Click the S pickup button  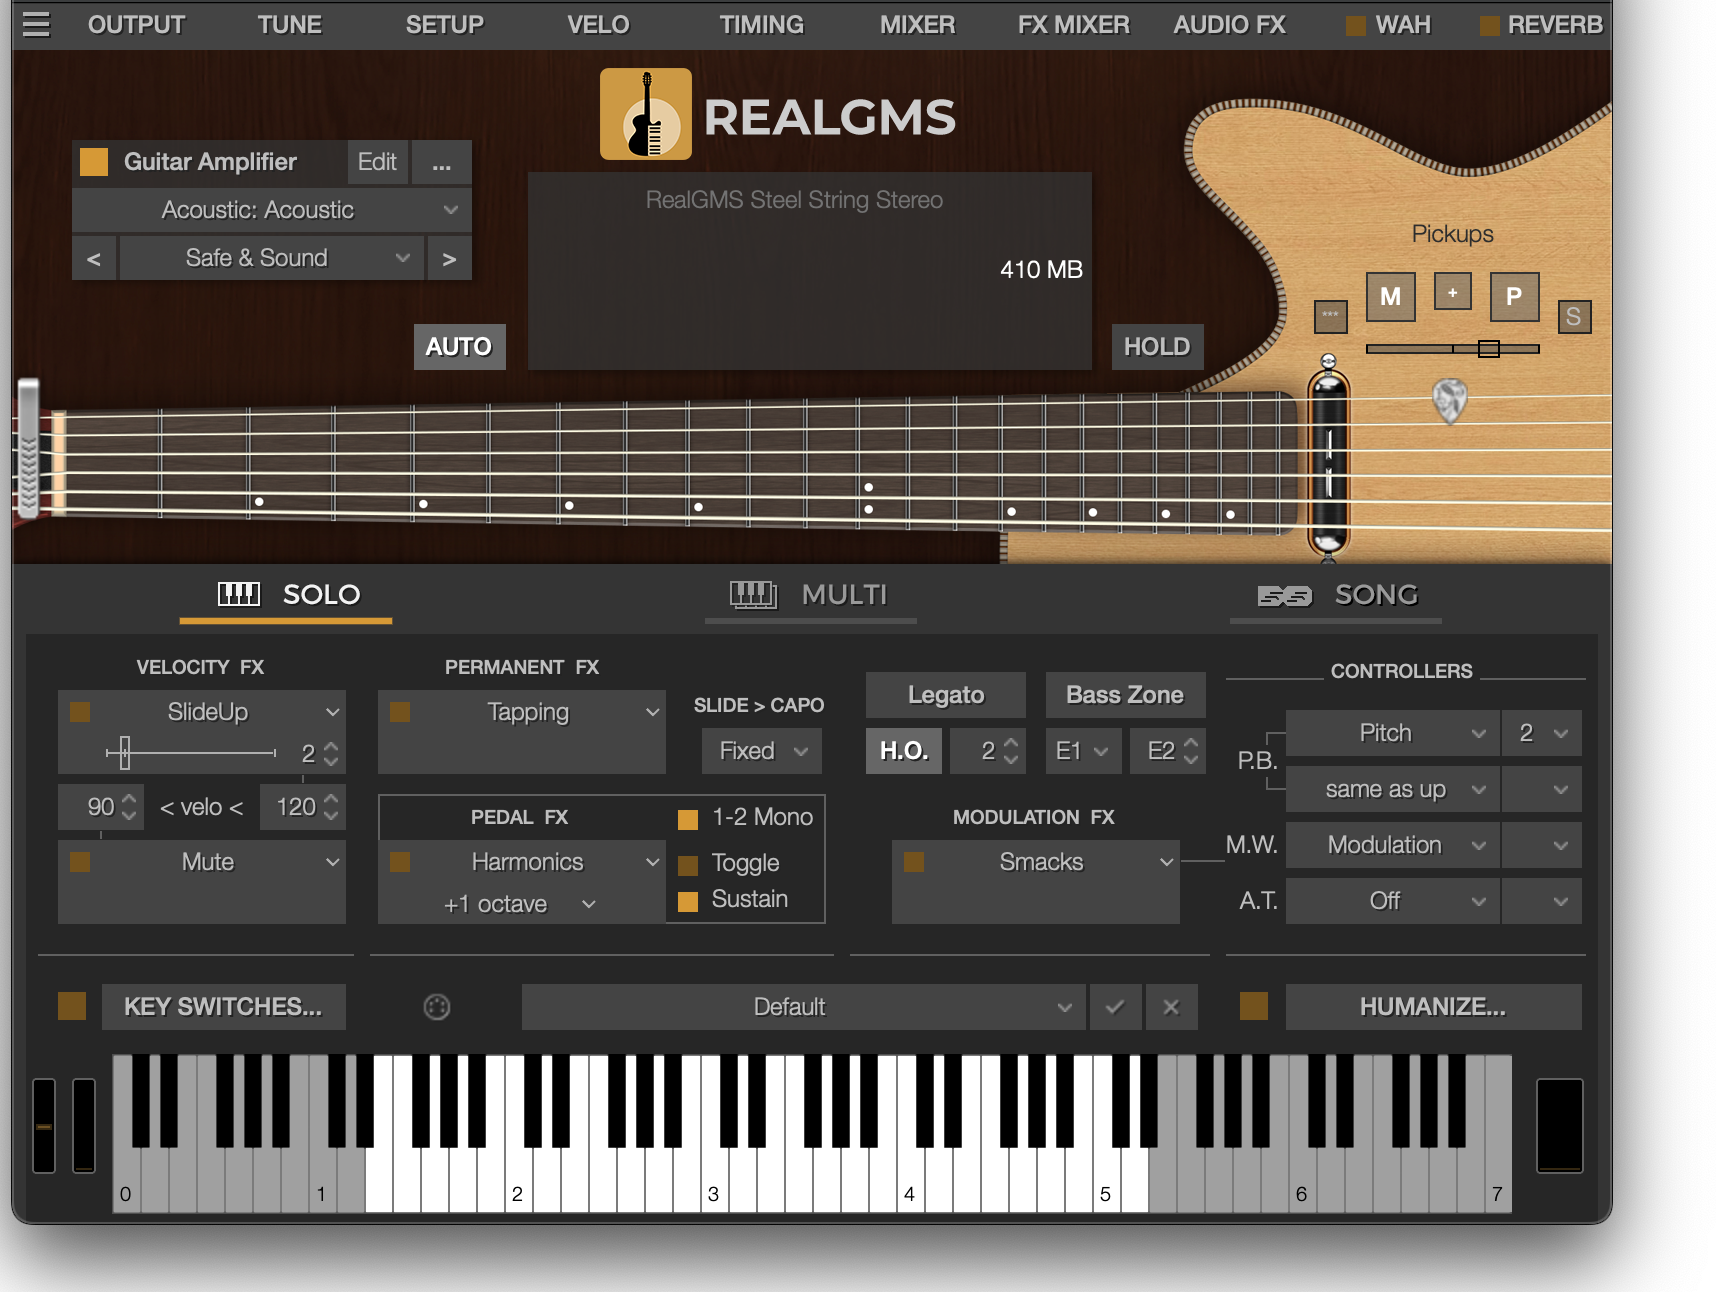coord(1574,317)
